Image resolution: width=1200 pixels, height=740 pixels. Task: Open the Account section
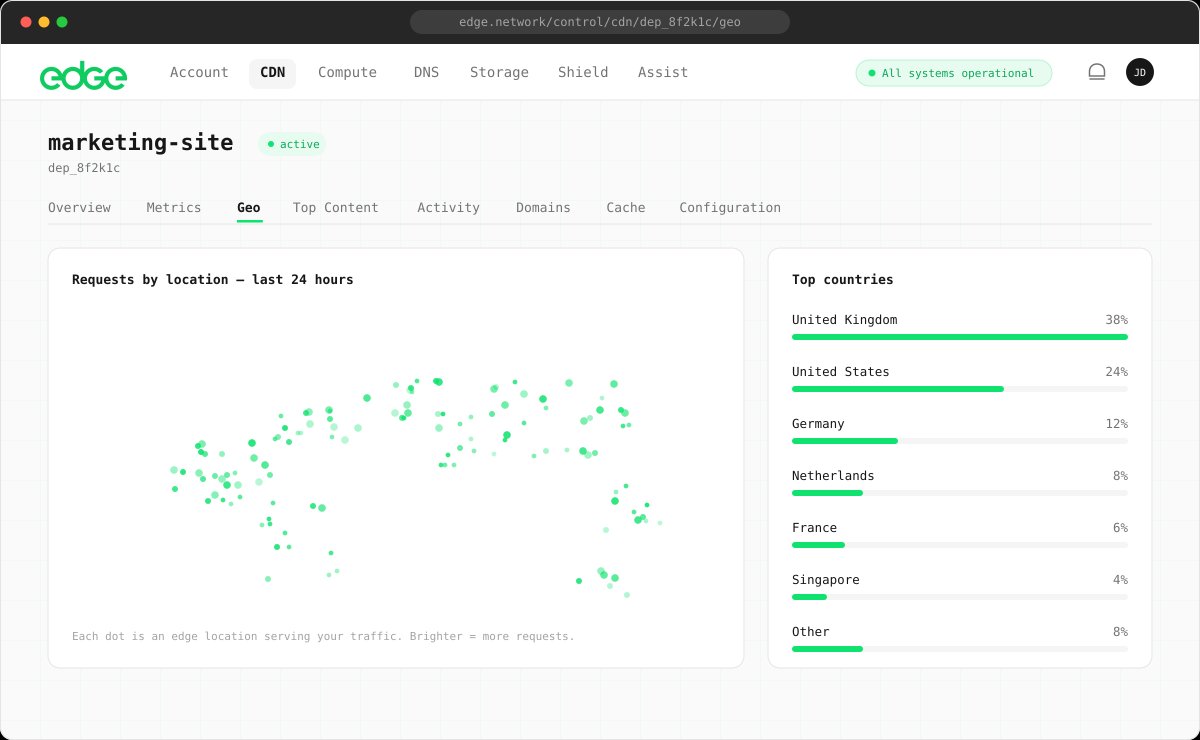tap(199, 72)
